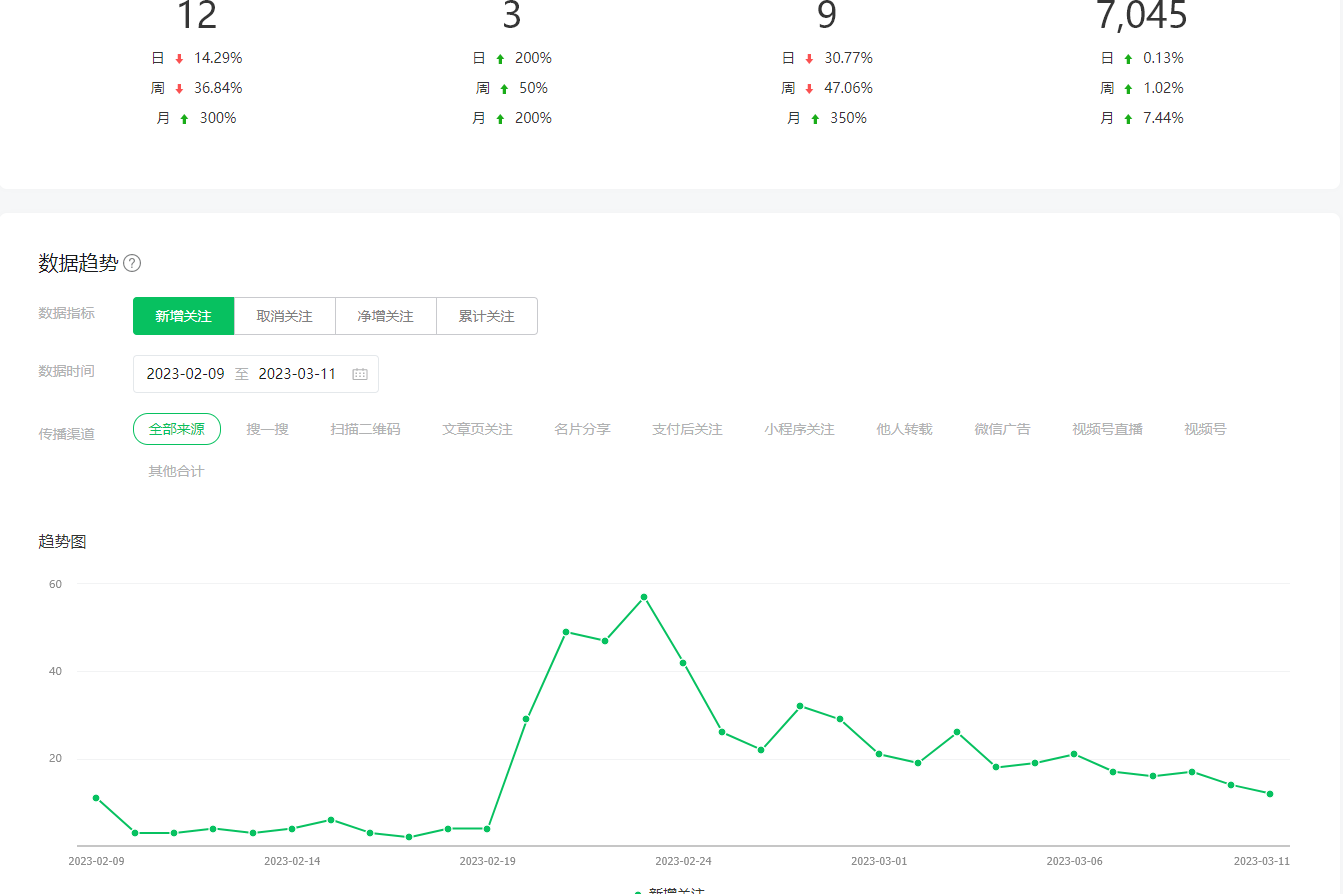Click the start date 2023-02-09
Screen dimensions: 1343x894
pos(185,374)
